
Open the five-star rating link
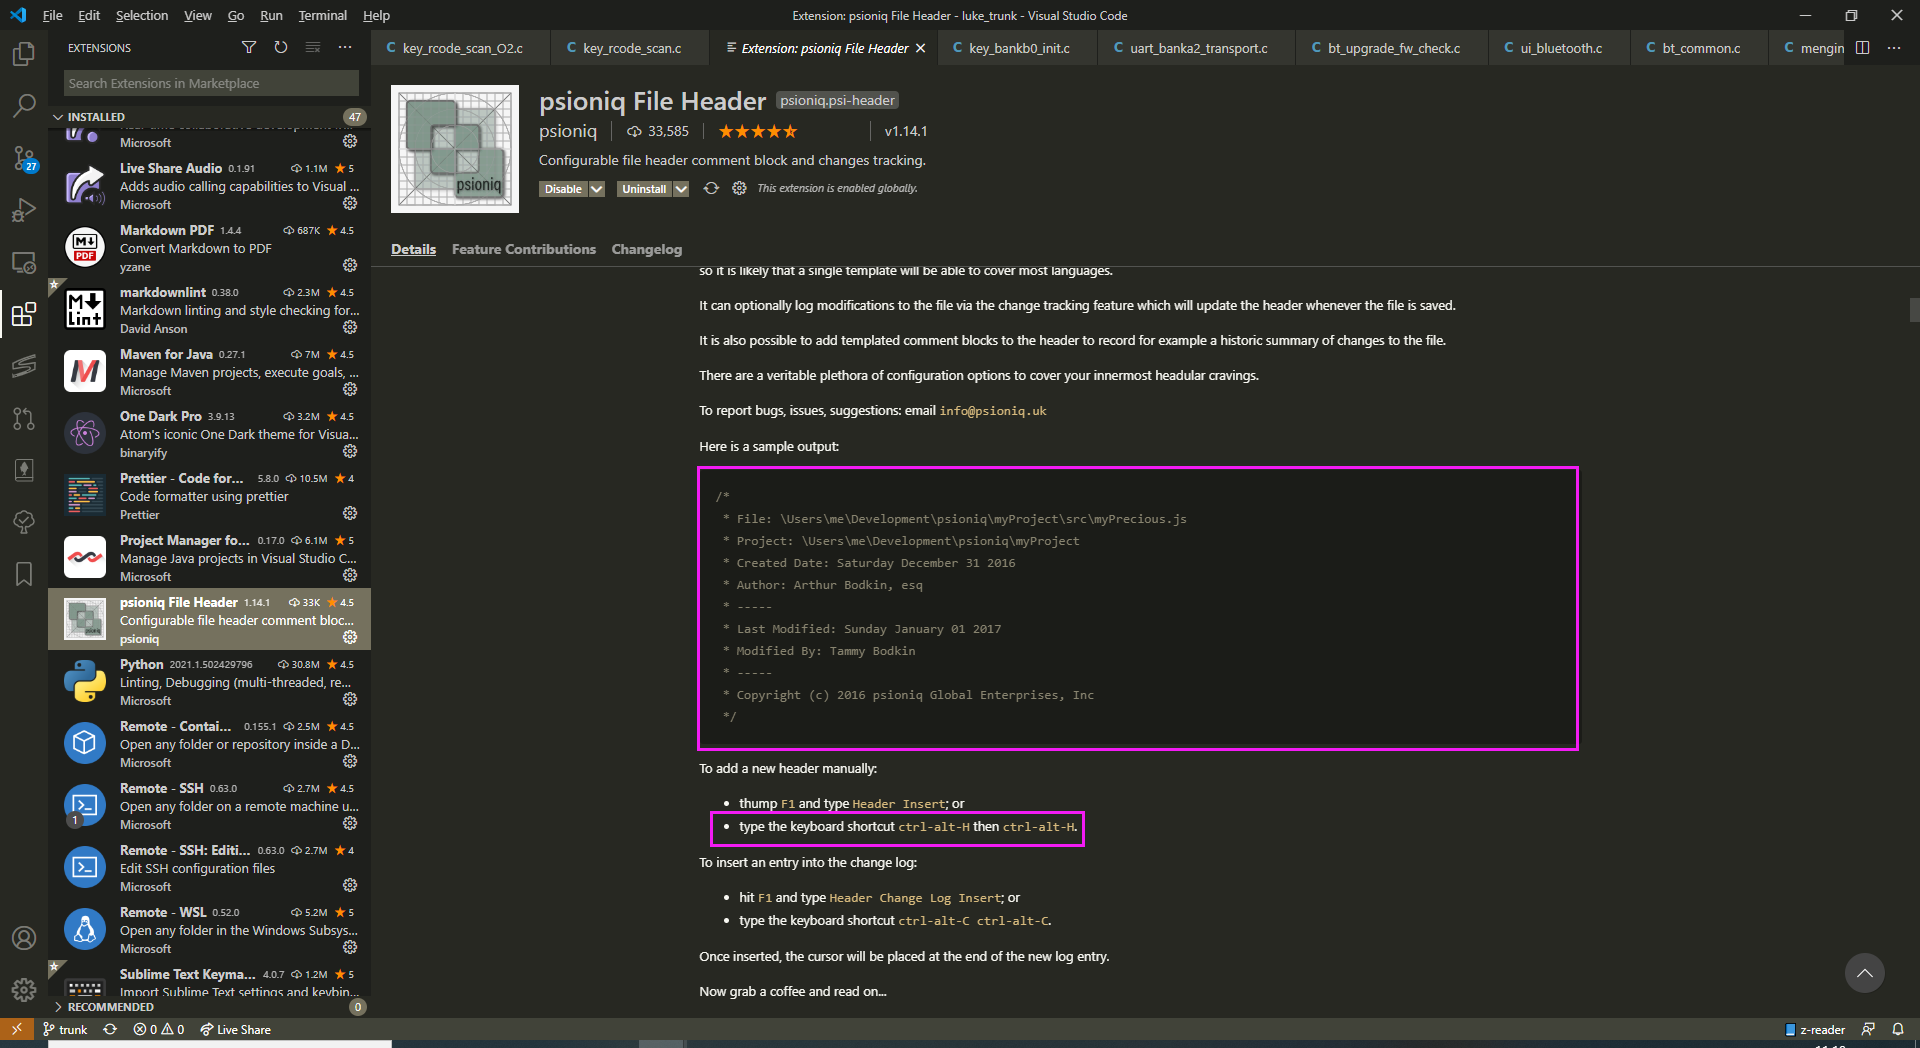click(x=758, y=131)
